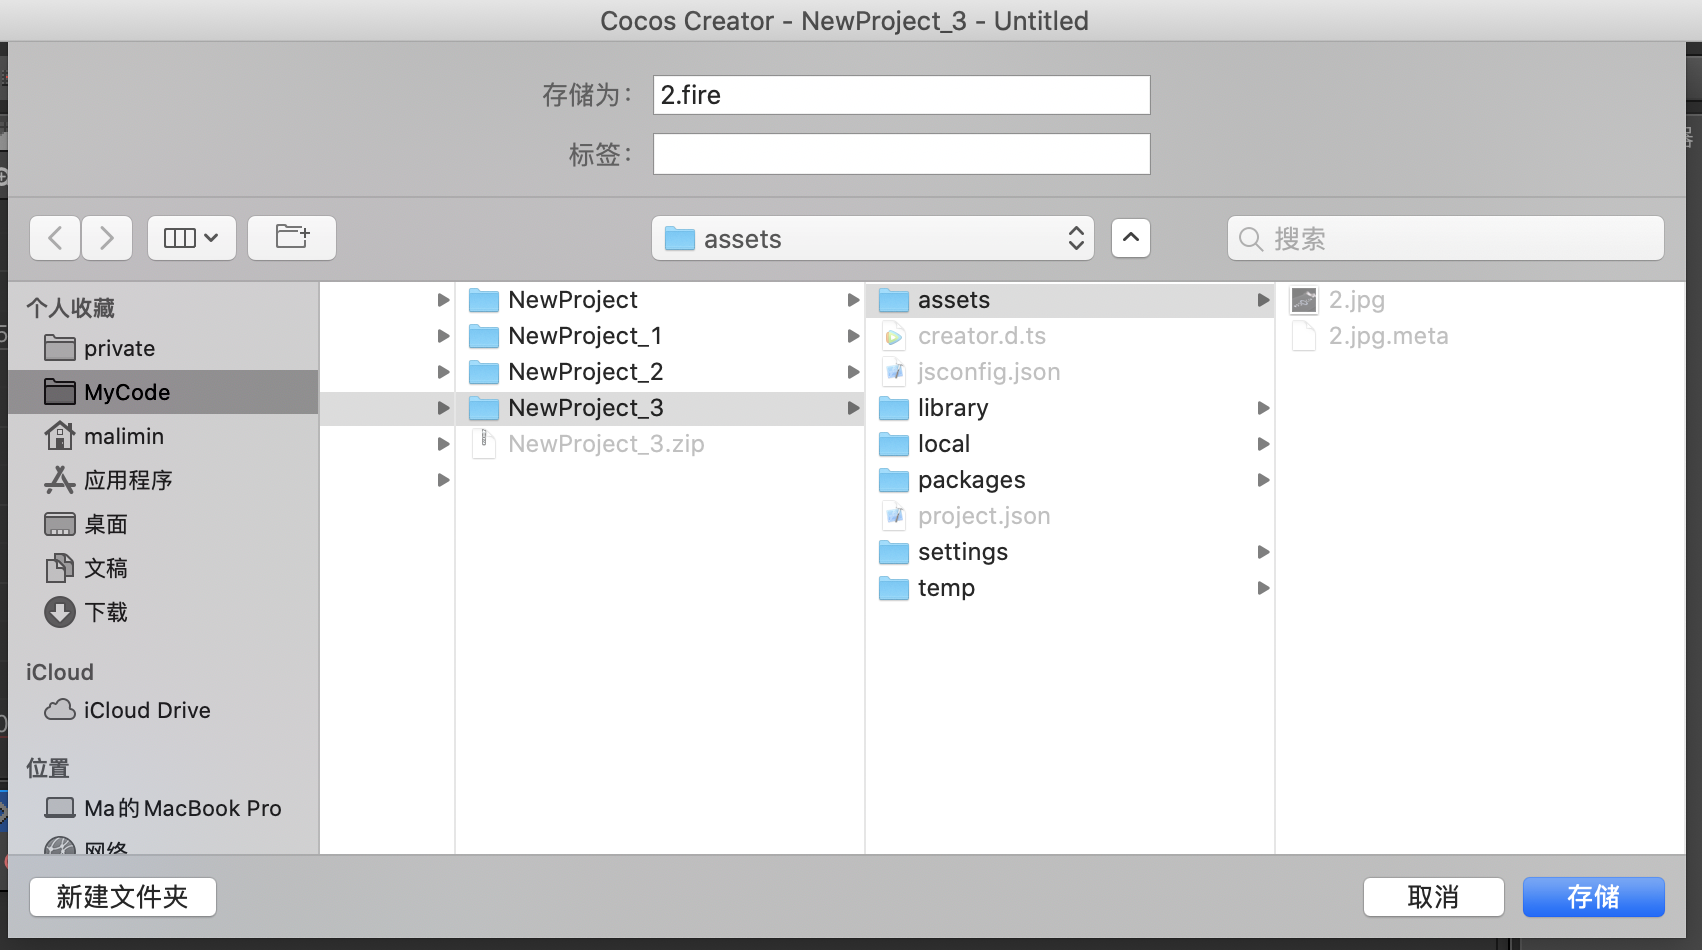Image resolution: width=1702 pixels, height=950 pixels.
Task: Click the 2.jpg image file
Action: point(1480,300)
